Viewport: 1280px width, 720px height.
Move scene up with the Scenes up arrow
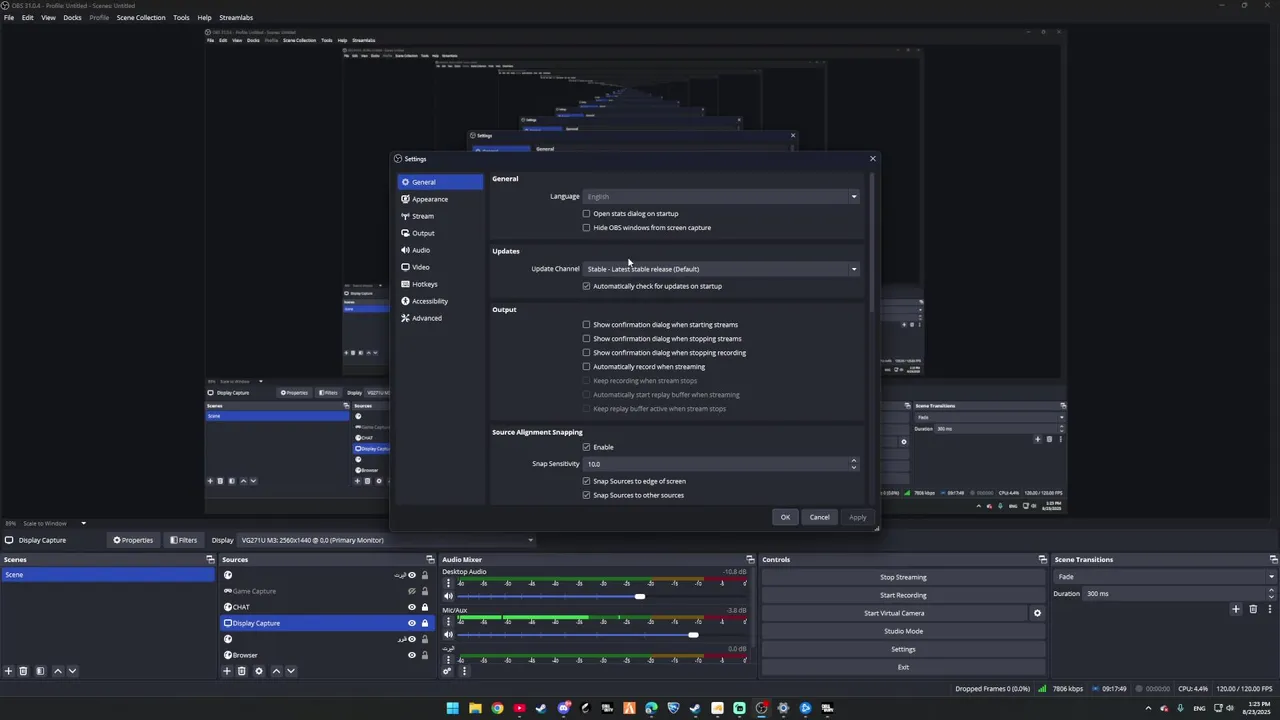[x=58, y=671]
